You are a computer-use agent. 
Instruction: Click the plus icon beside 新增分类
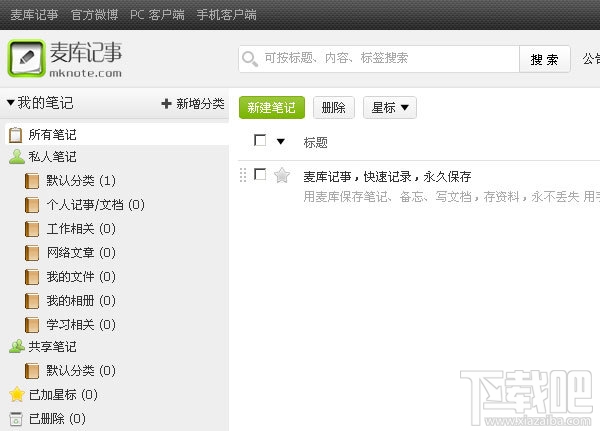tap(166, 103)
